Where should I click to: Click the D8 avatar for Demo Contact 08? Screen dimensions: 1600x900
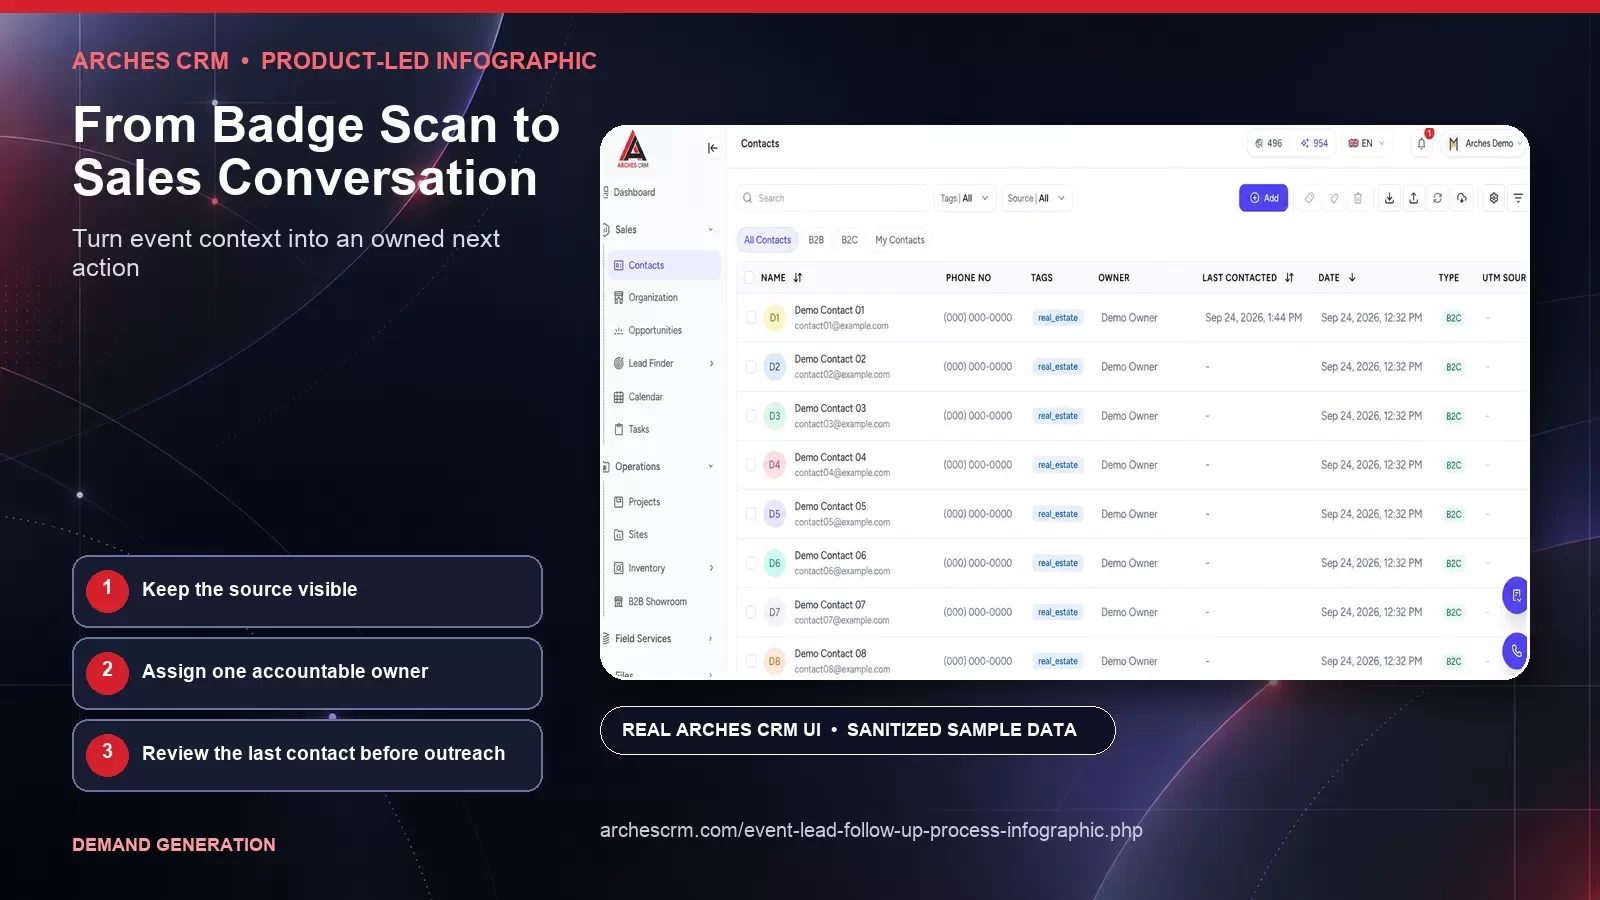click(x=774, y=661)
